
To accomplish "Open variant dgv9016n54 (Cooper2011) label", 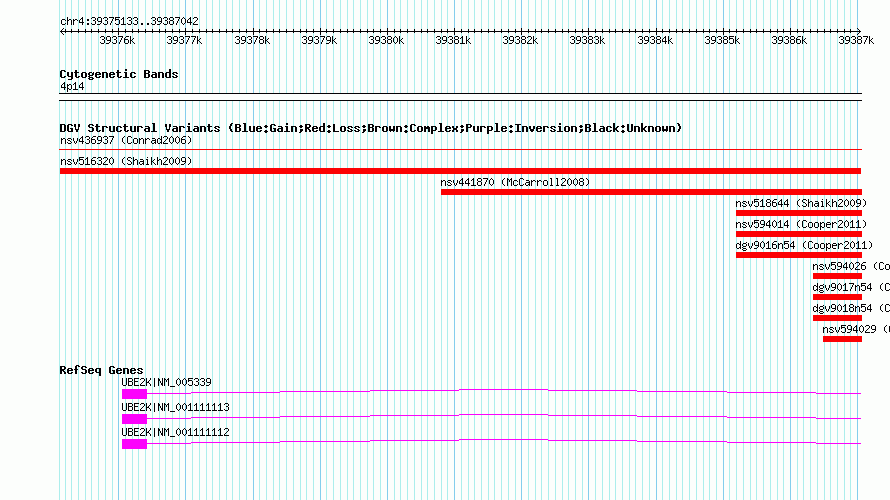I will pos(804,245).
